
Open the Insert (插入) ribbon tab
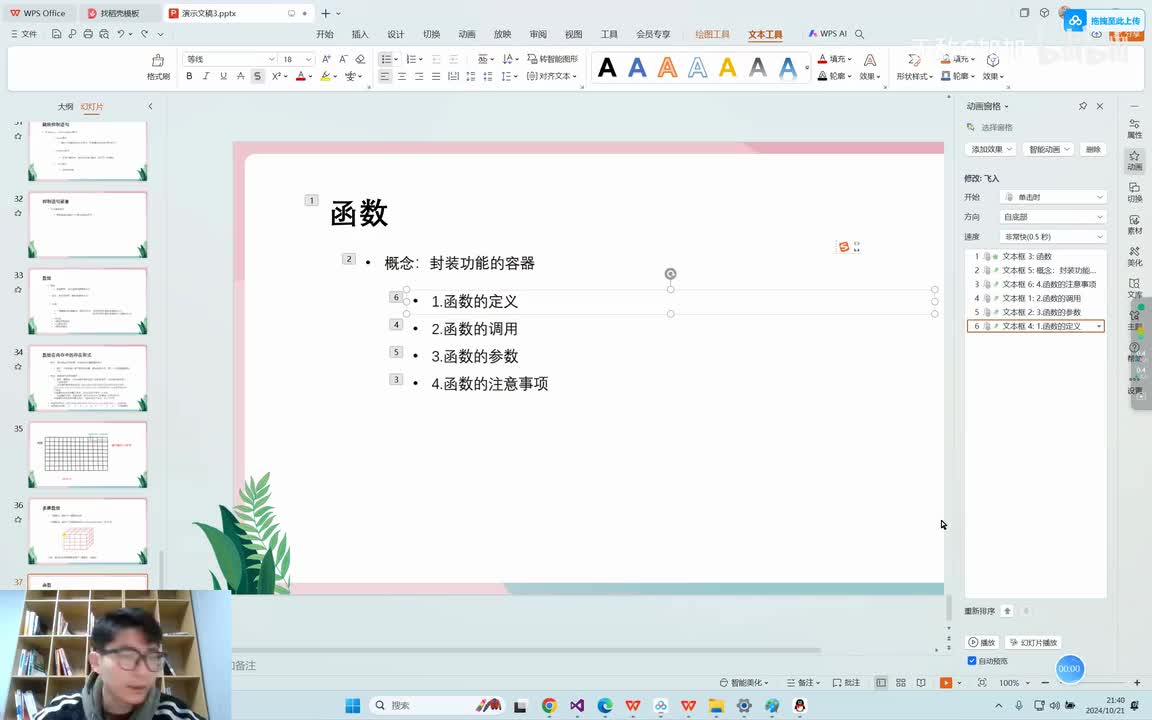pyautogui.click(x=360, y=35)
